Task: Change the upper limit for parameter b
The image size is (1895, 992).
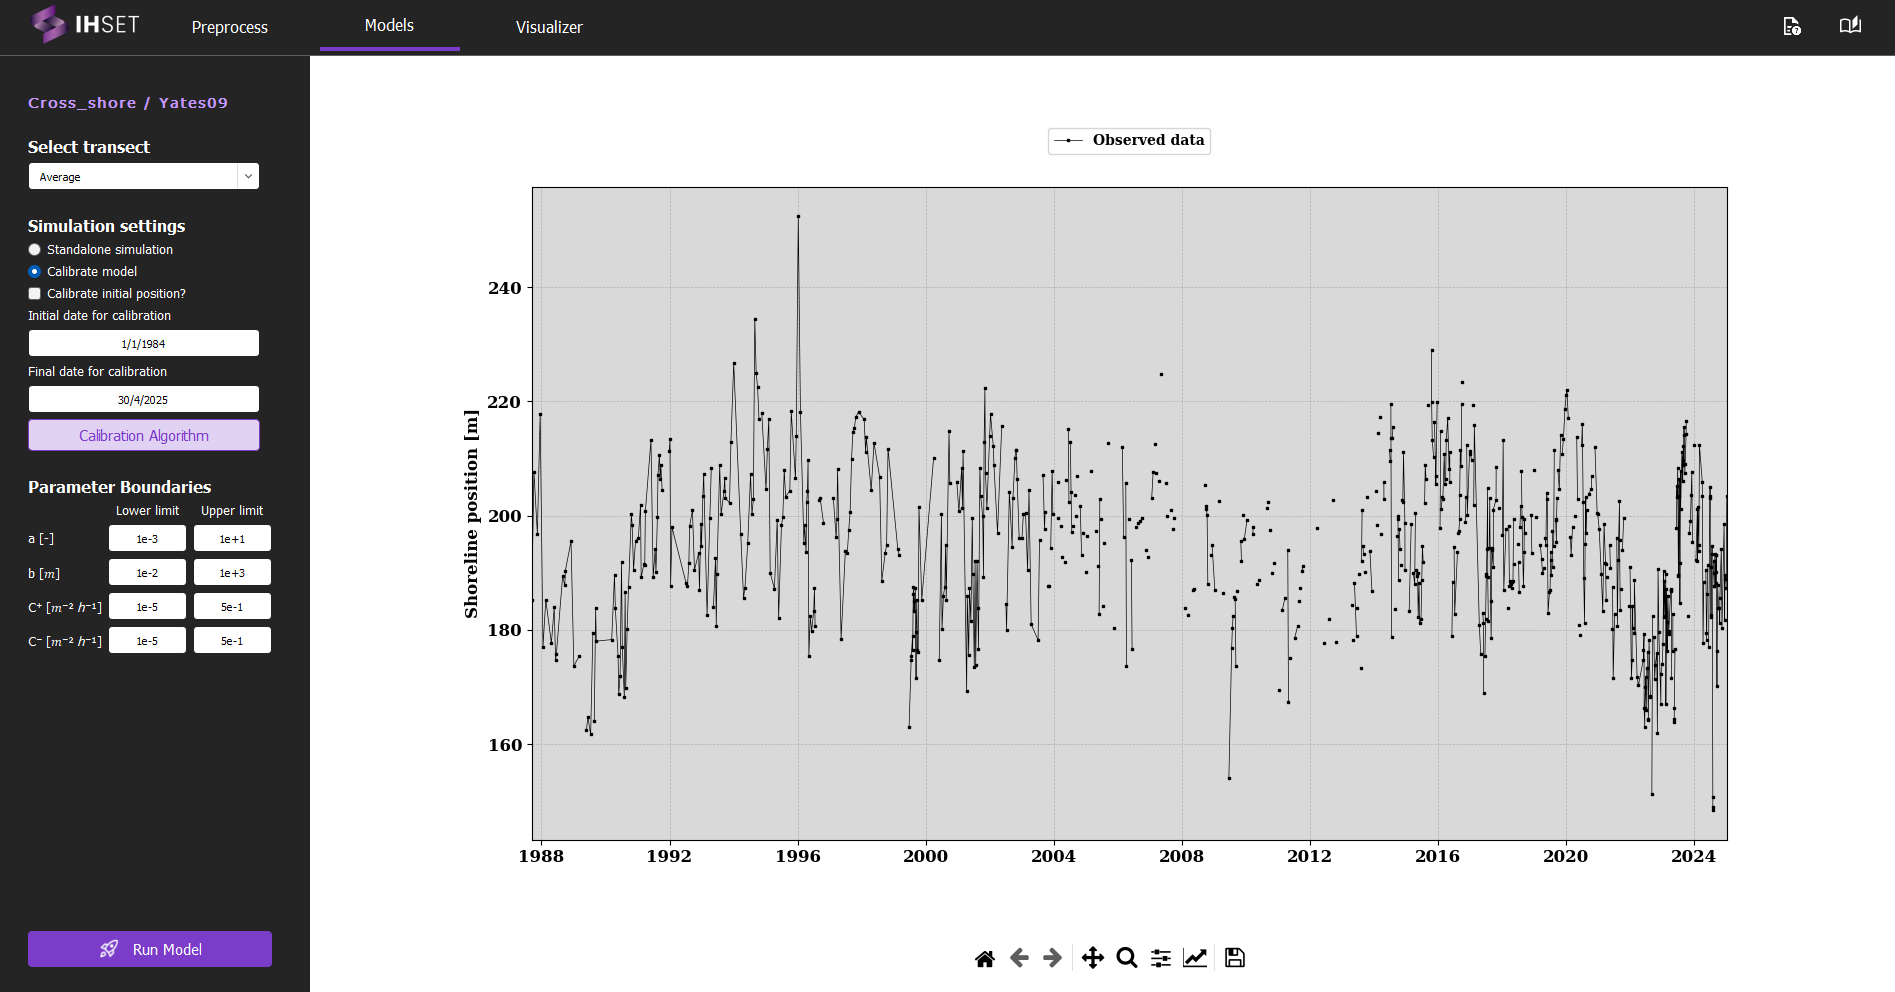Action: 231,572
